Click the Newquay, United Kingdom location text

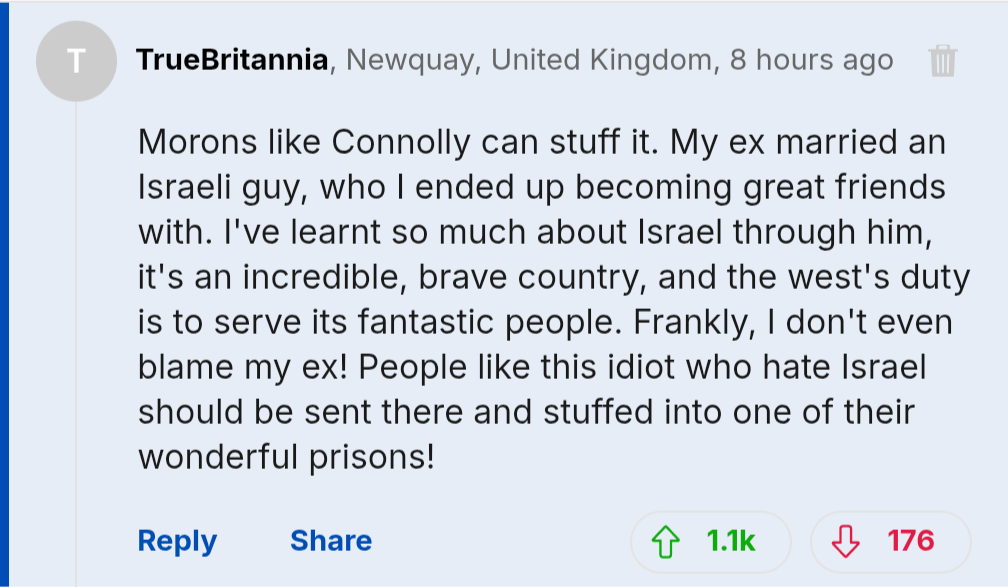[x=530, y=60]
